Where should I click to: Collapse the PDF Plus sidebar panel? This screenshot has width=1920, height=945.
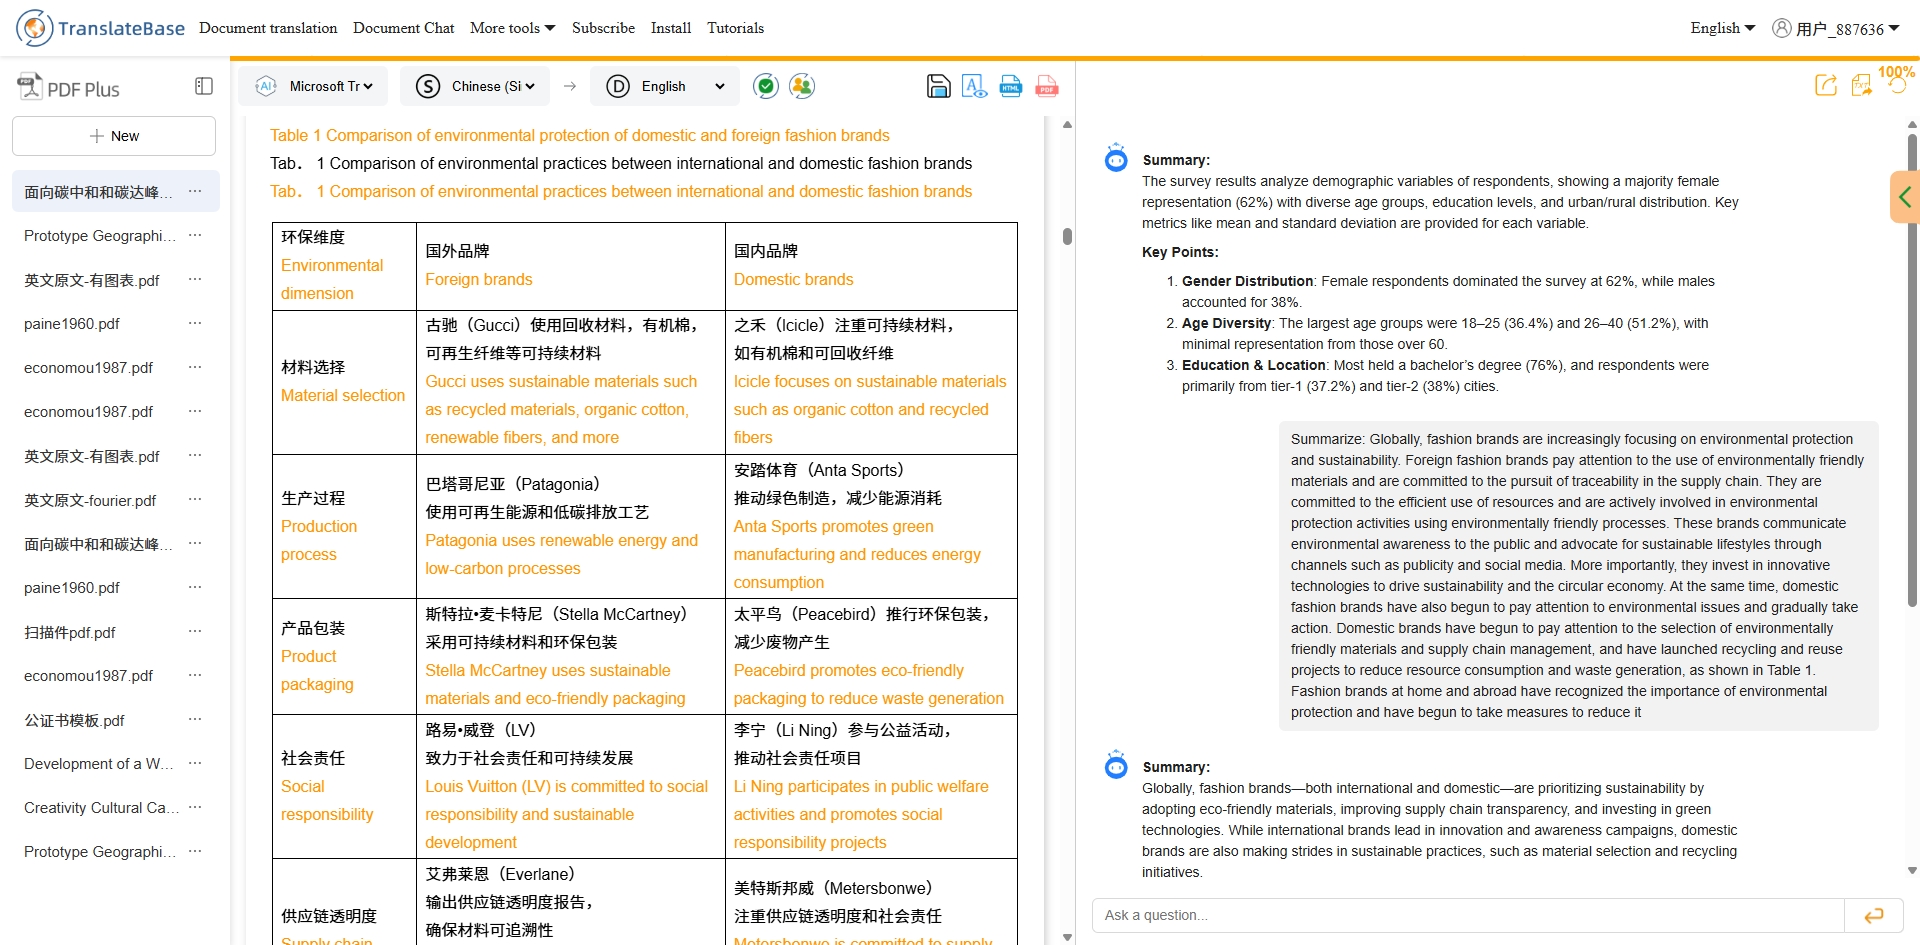pos(204,86)
